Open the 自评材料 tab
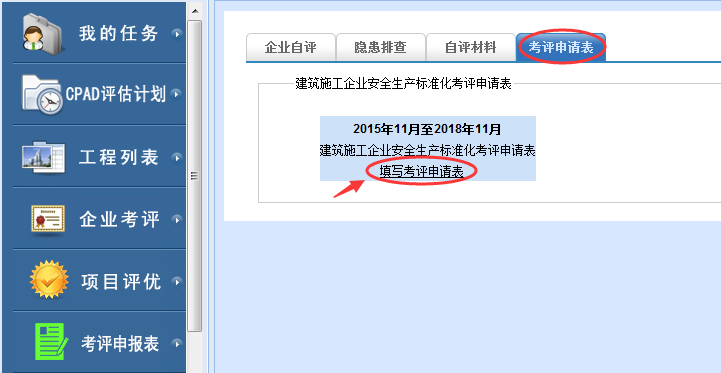The height and width of the screenshot is (373, 721). 470,47
